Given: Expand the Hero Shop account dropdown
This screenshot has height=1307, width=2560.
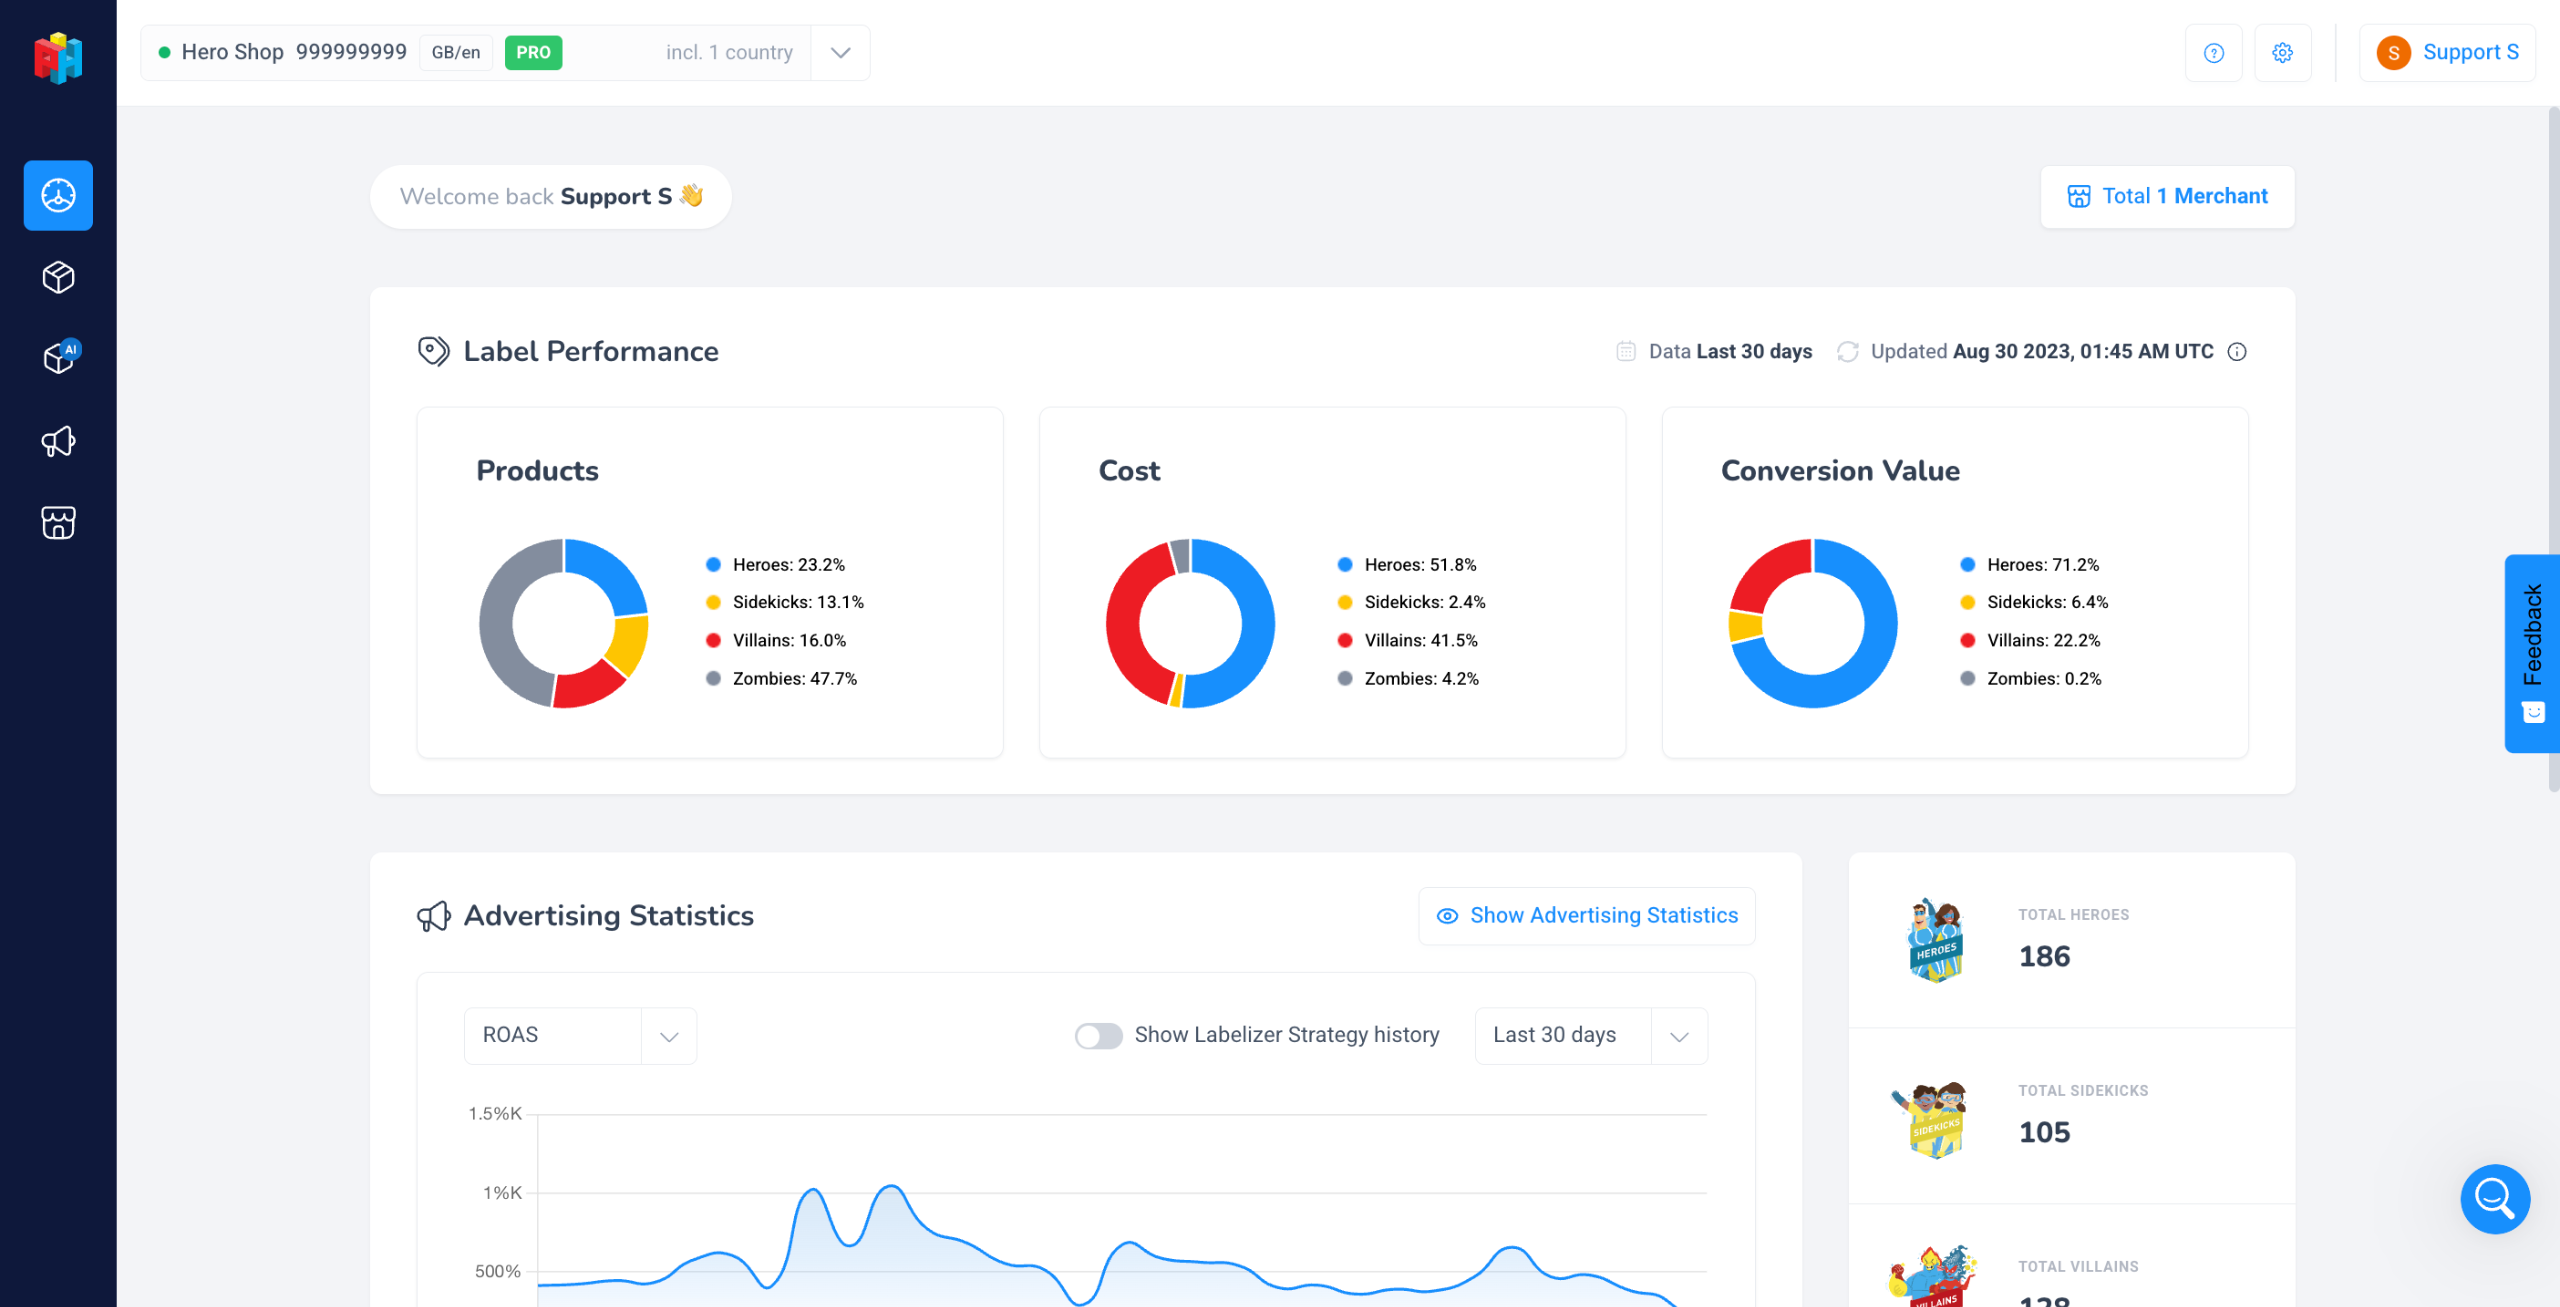Looking at the screenshot, I should click(840, 53).
